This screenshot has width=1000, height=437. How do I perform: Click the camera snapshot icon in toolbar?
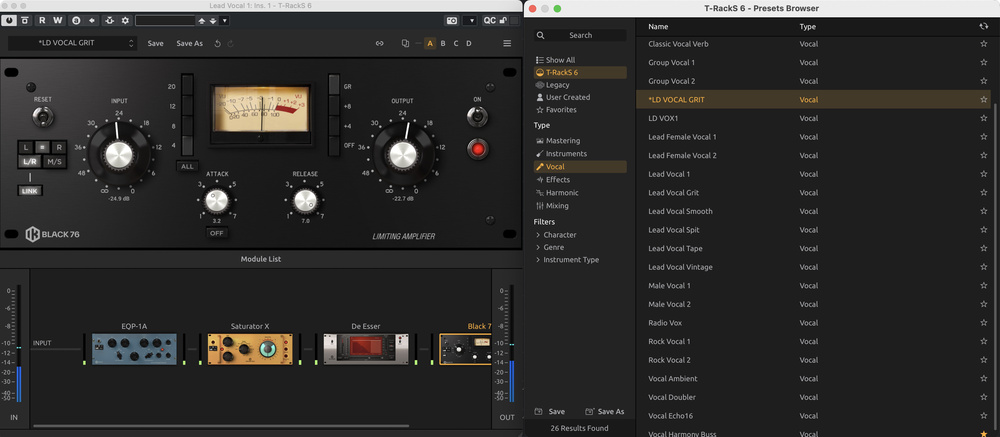click(452, 20)
